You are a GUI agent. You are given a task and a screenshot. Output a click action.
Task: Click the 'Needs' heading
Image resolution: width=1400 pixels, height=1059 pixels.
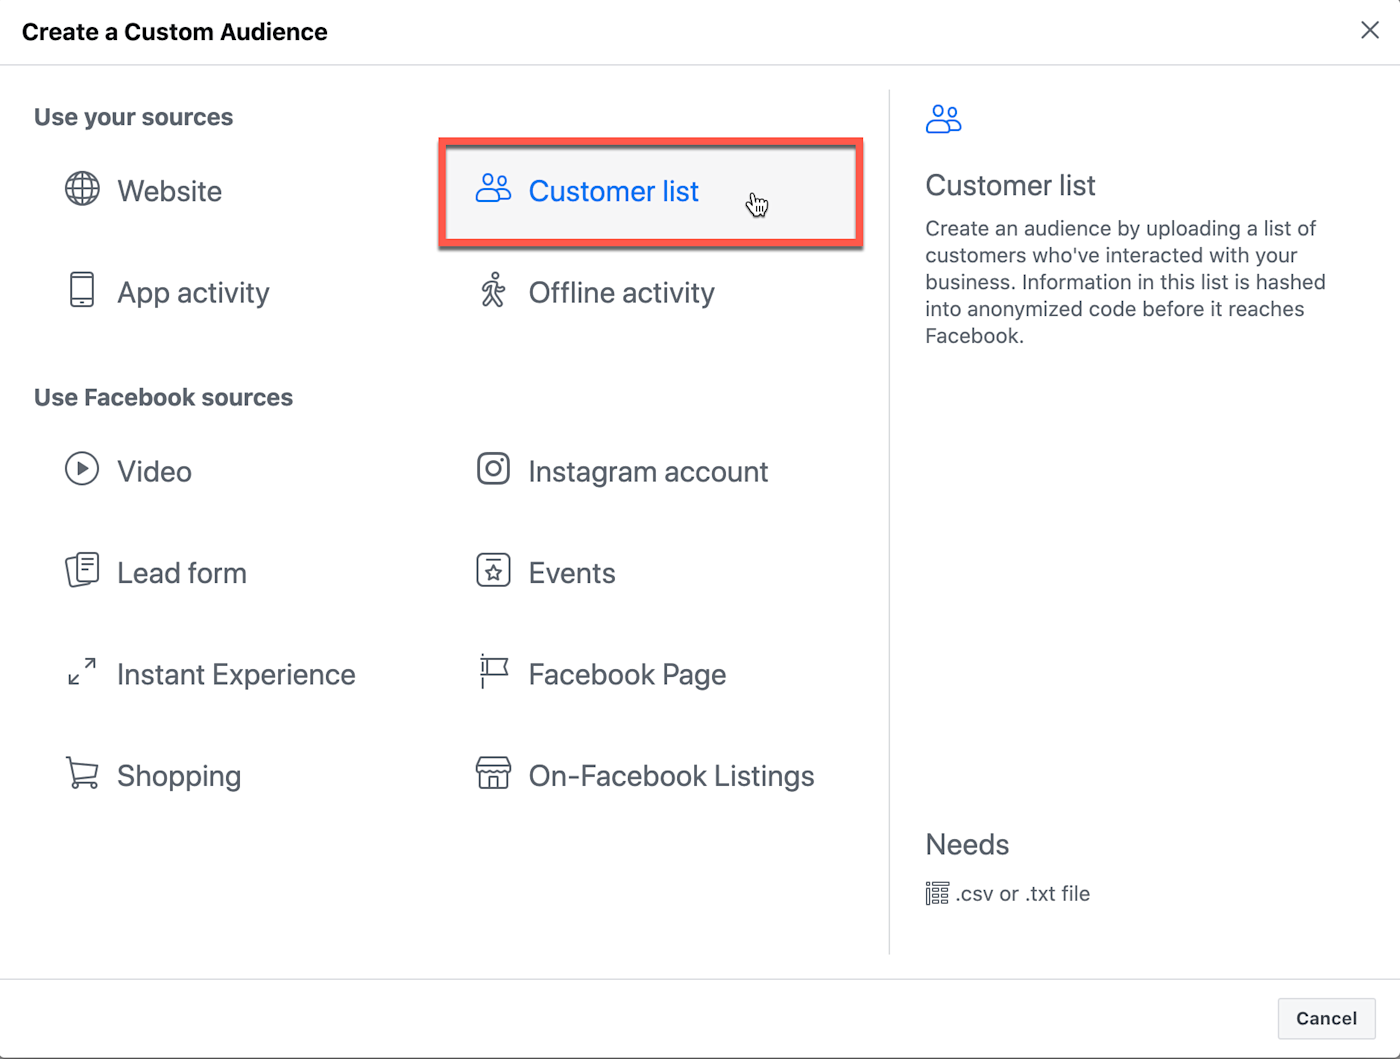click(967, 844)
